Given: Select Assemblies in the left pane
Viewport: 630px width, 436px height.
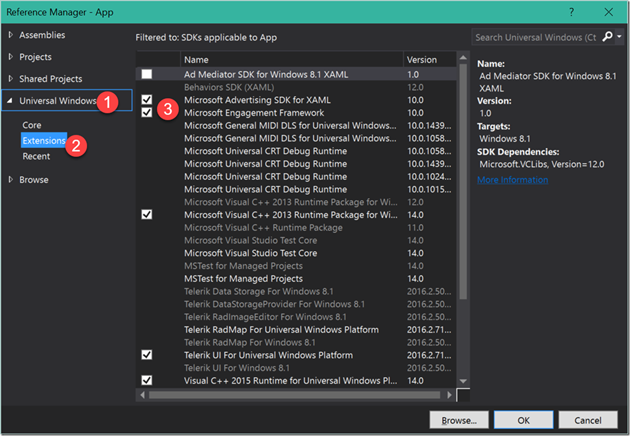Looking at the screenshot, I should pos(42,35).
